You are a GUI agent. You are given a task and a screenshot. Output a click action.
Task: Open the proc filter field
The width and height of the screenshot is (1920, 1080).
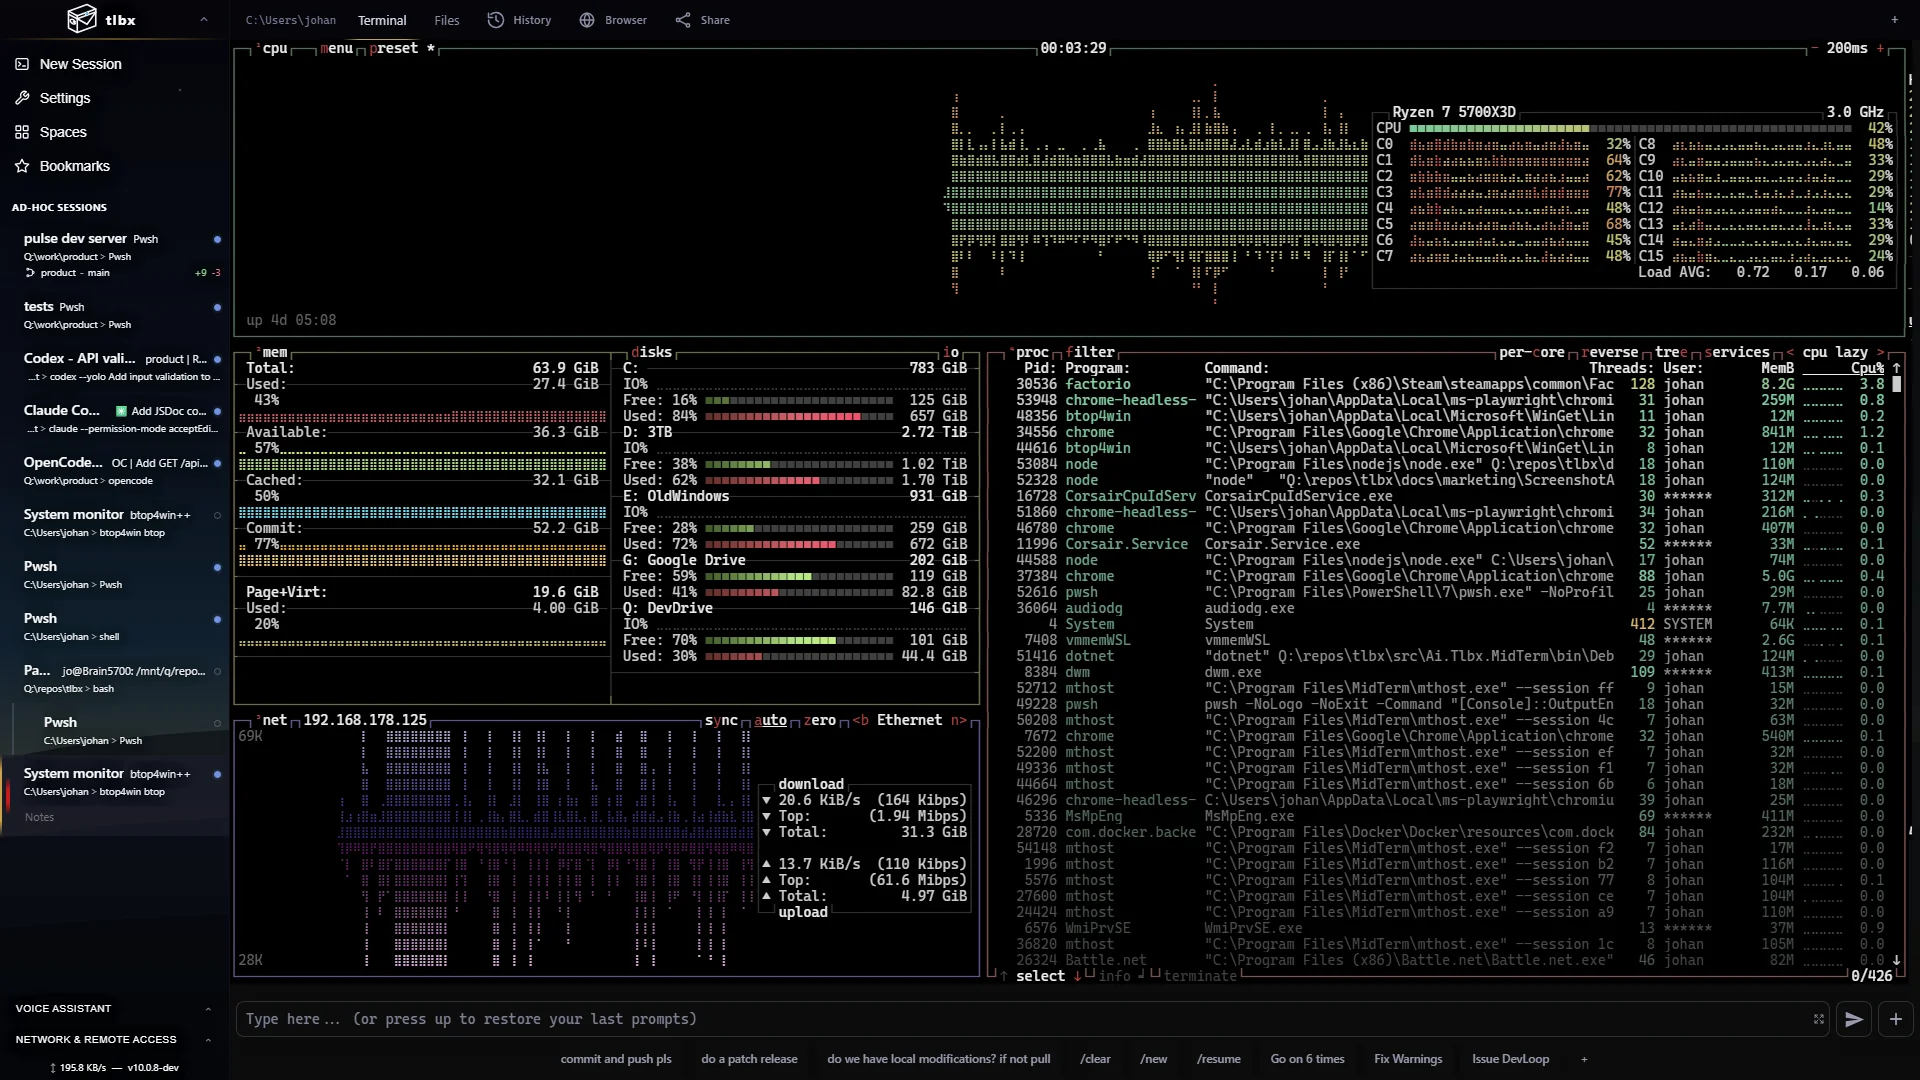[1090, 352]
